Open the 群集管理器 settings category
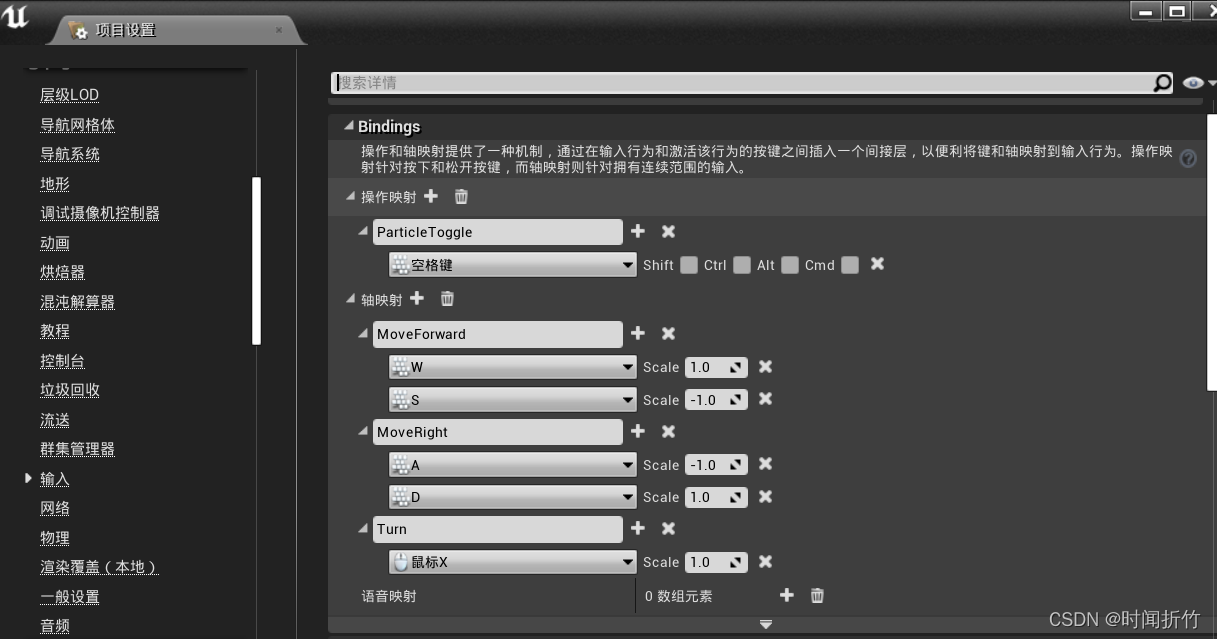This screenshot has height=639, width=1217. click(77, 449)
